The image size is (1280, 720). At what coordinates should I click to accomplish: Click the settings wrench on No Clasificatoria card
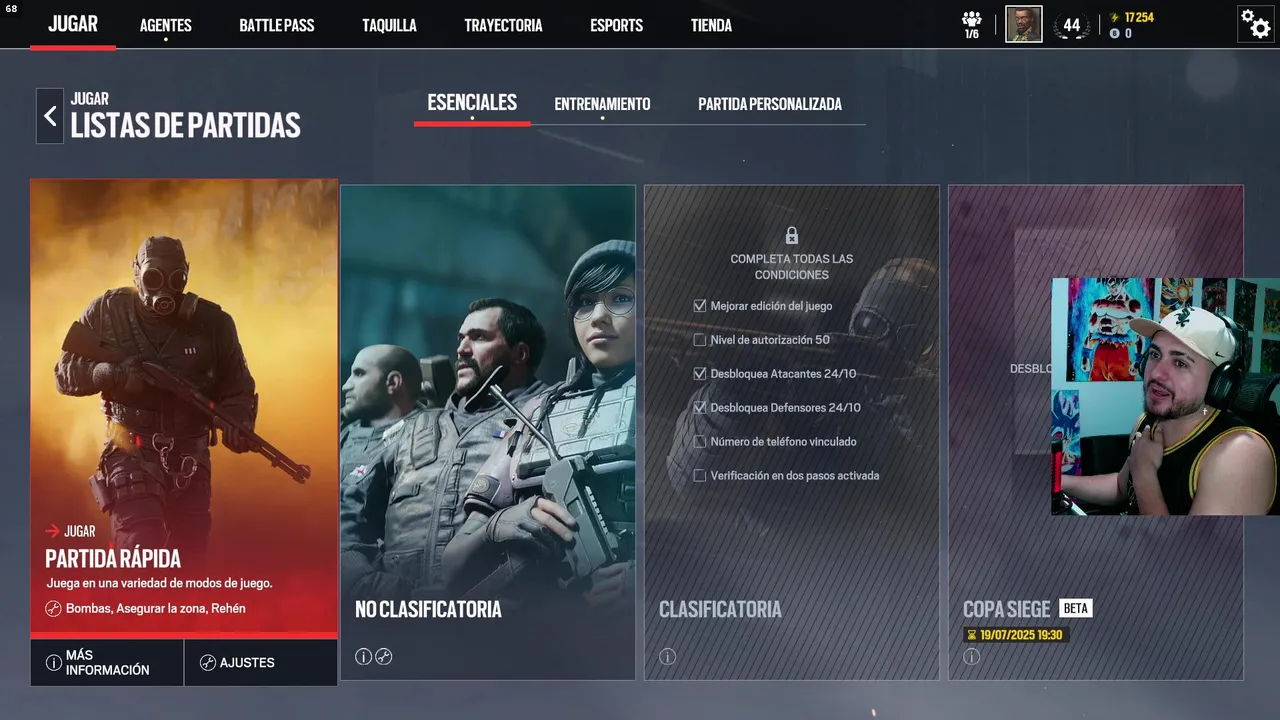[x=384, y=657]
